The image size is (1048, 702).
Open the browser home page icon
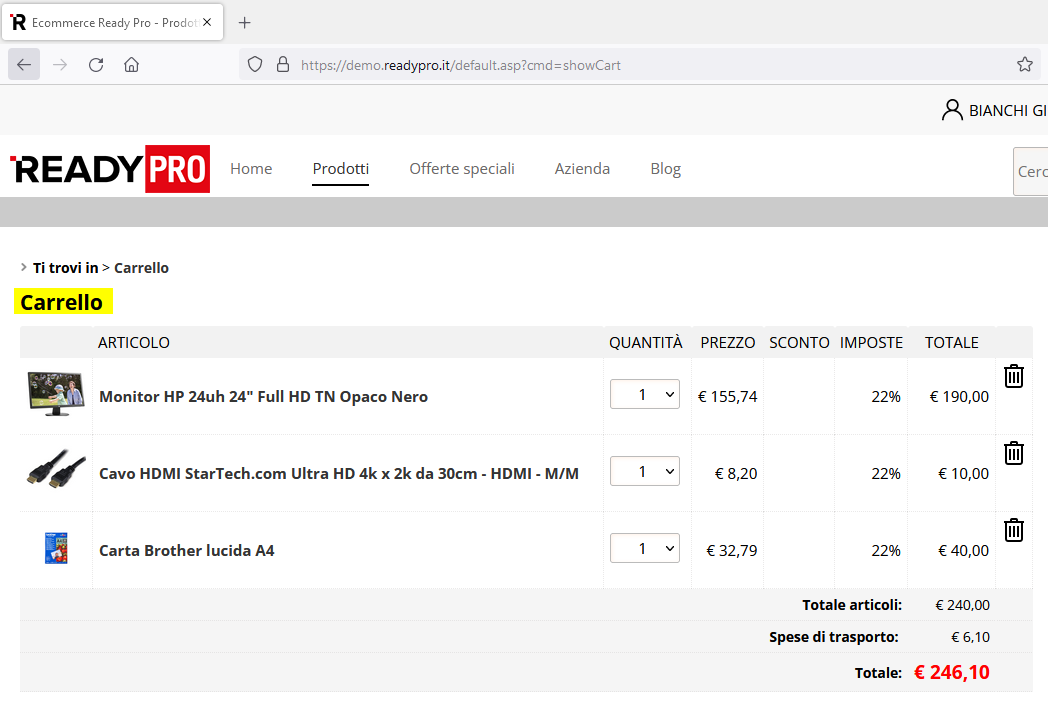132,65
